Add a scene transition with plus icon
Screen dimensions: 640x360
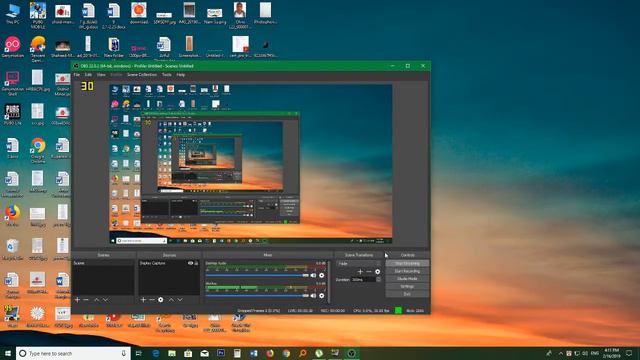360,271
